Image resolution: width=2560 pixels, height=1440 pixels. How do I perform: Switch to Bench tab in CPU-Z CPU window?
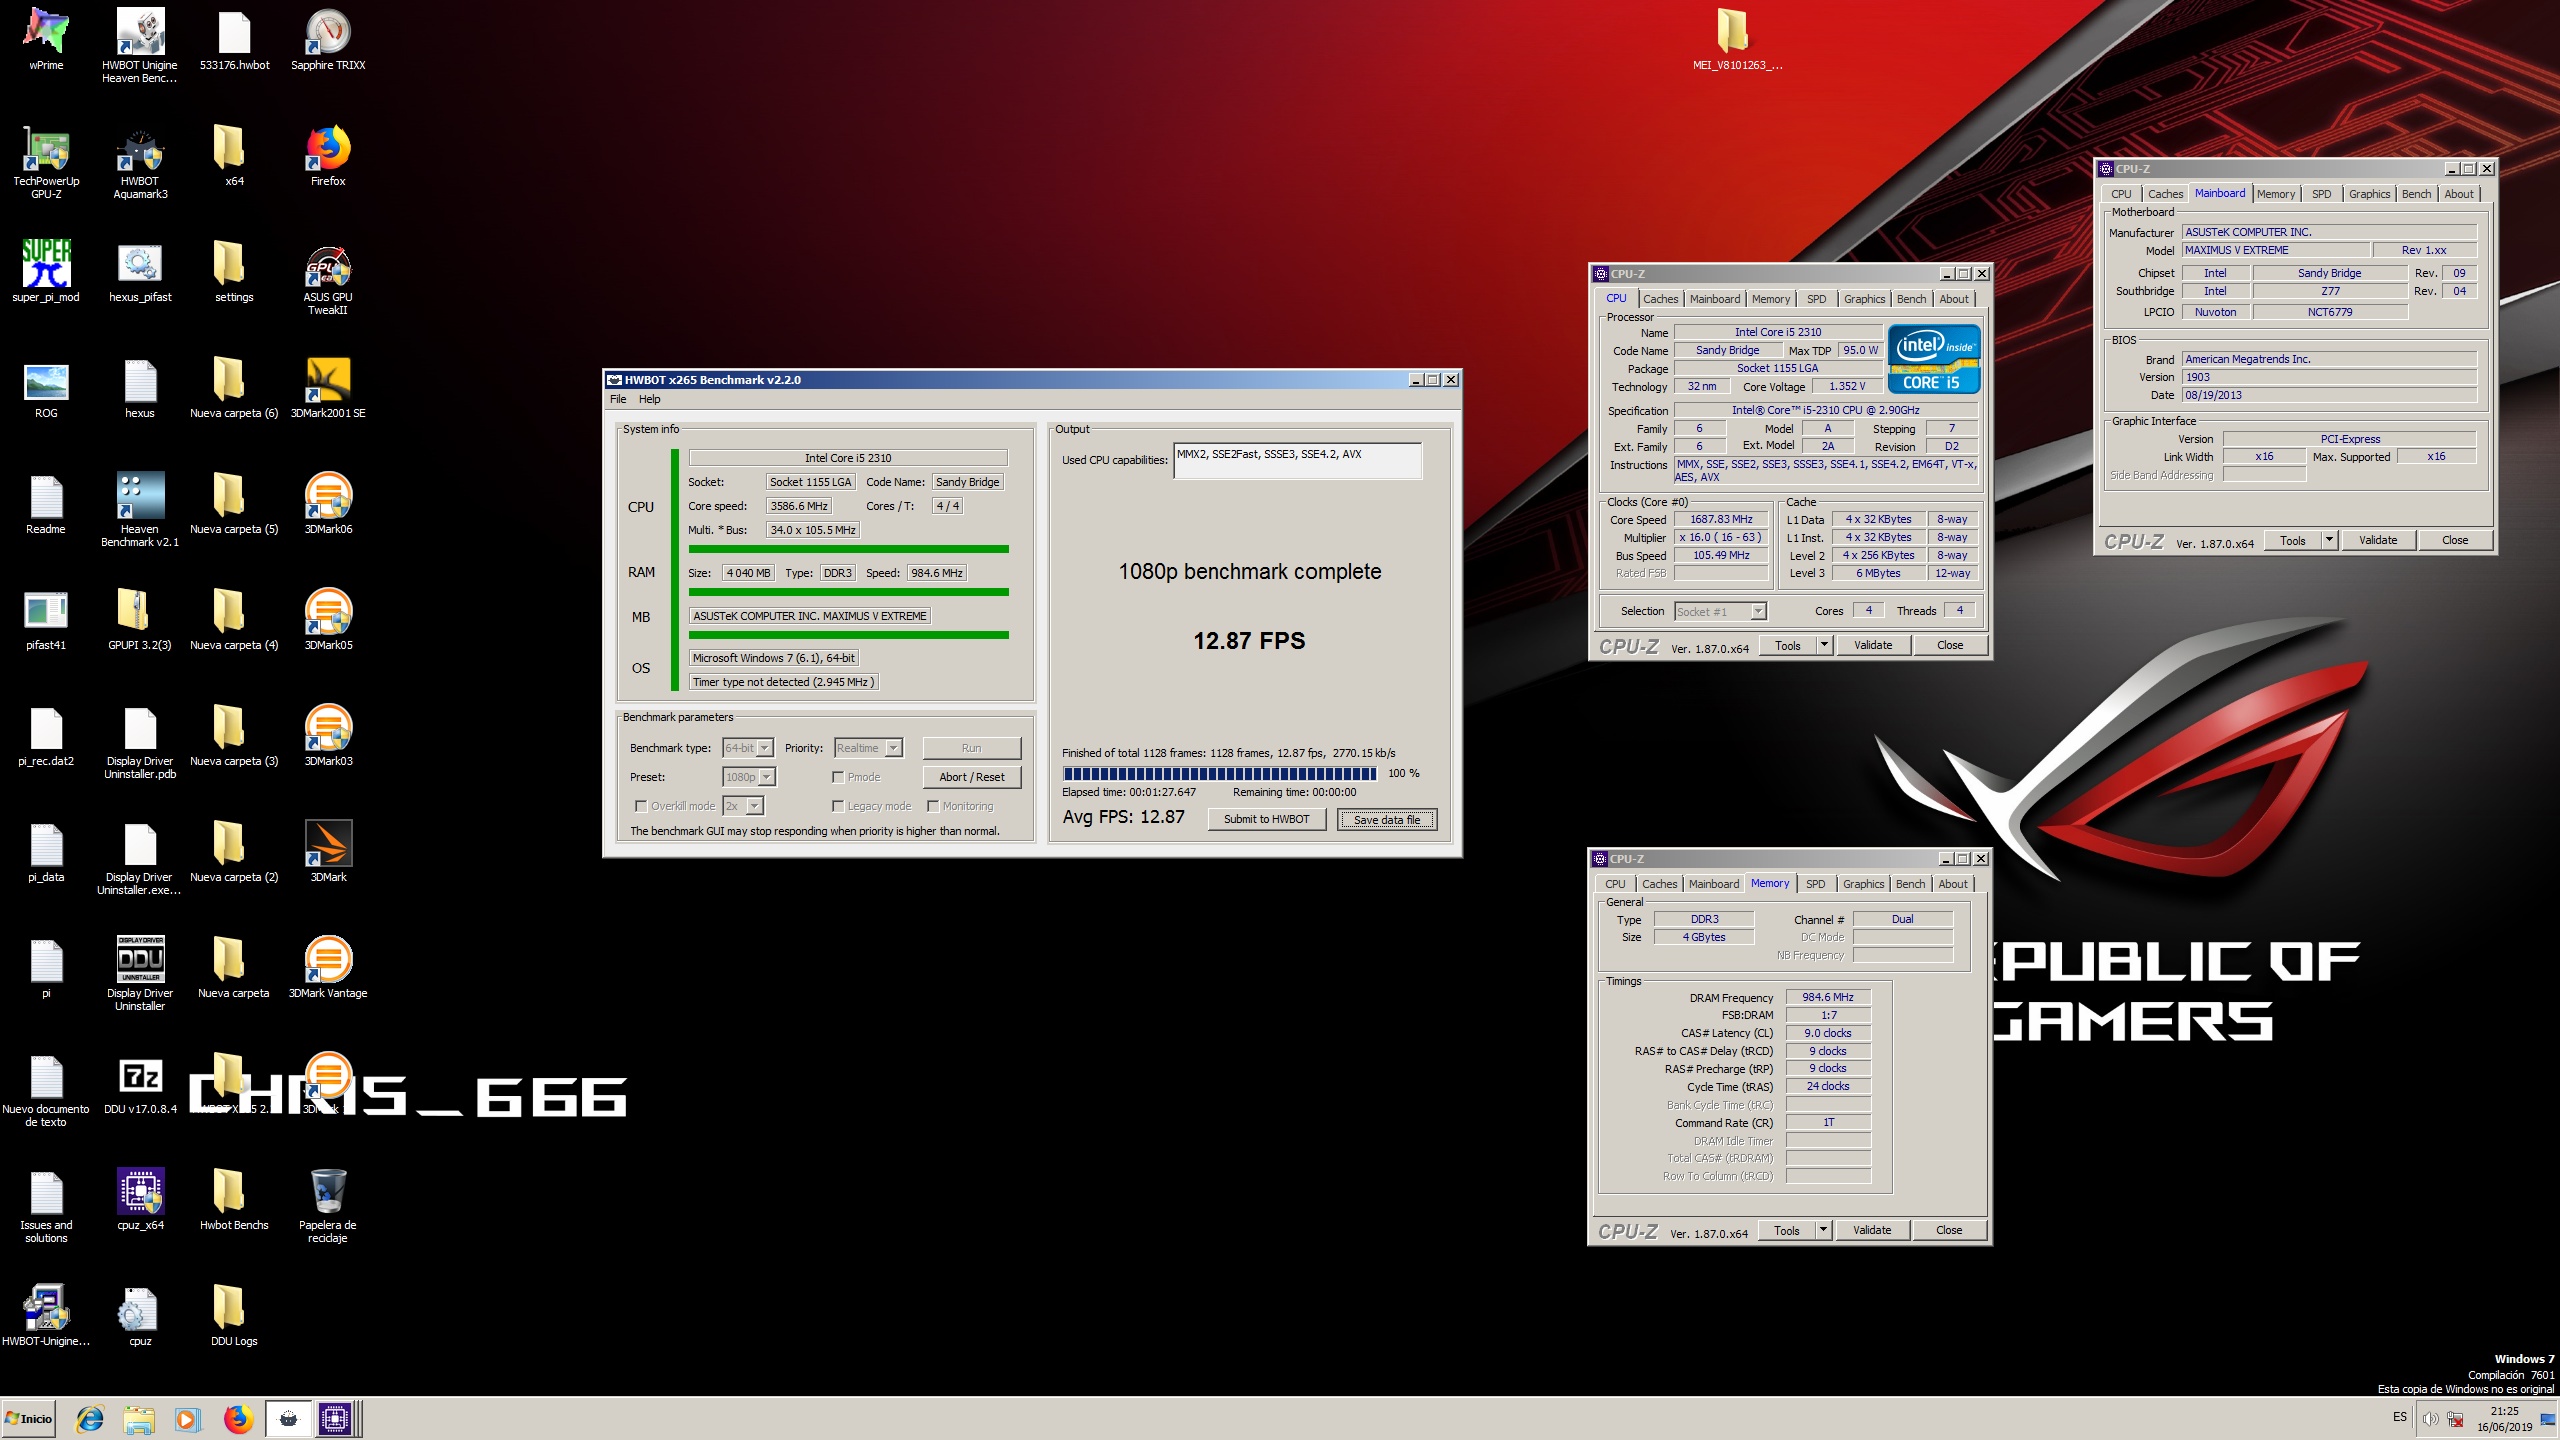click(1911, 299)
